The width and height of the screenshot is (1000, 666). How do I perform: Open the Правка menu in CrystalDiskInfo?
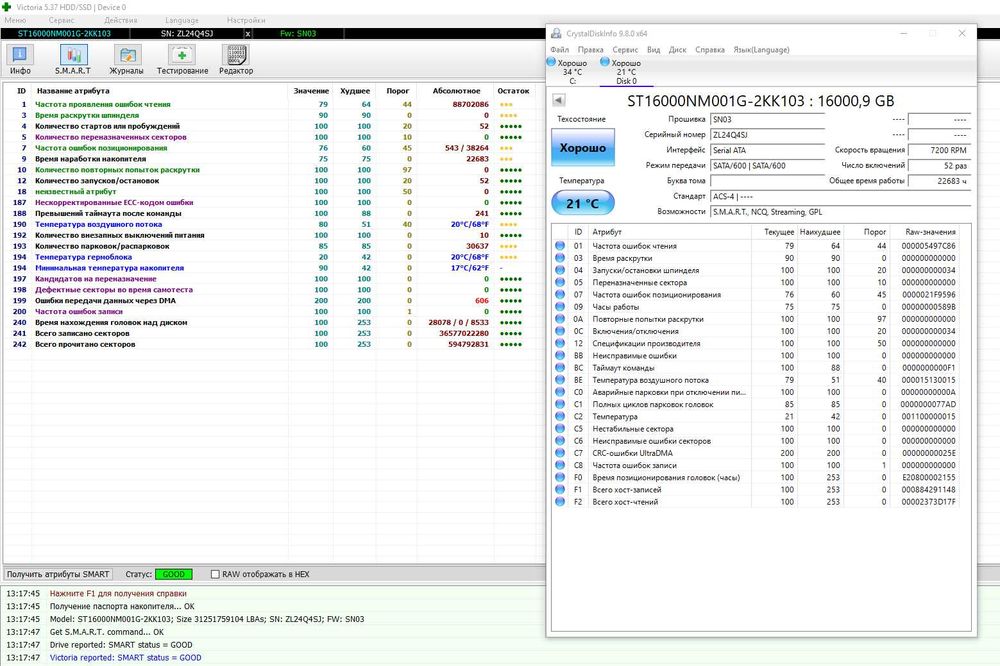pos(591,50)
